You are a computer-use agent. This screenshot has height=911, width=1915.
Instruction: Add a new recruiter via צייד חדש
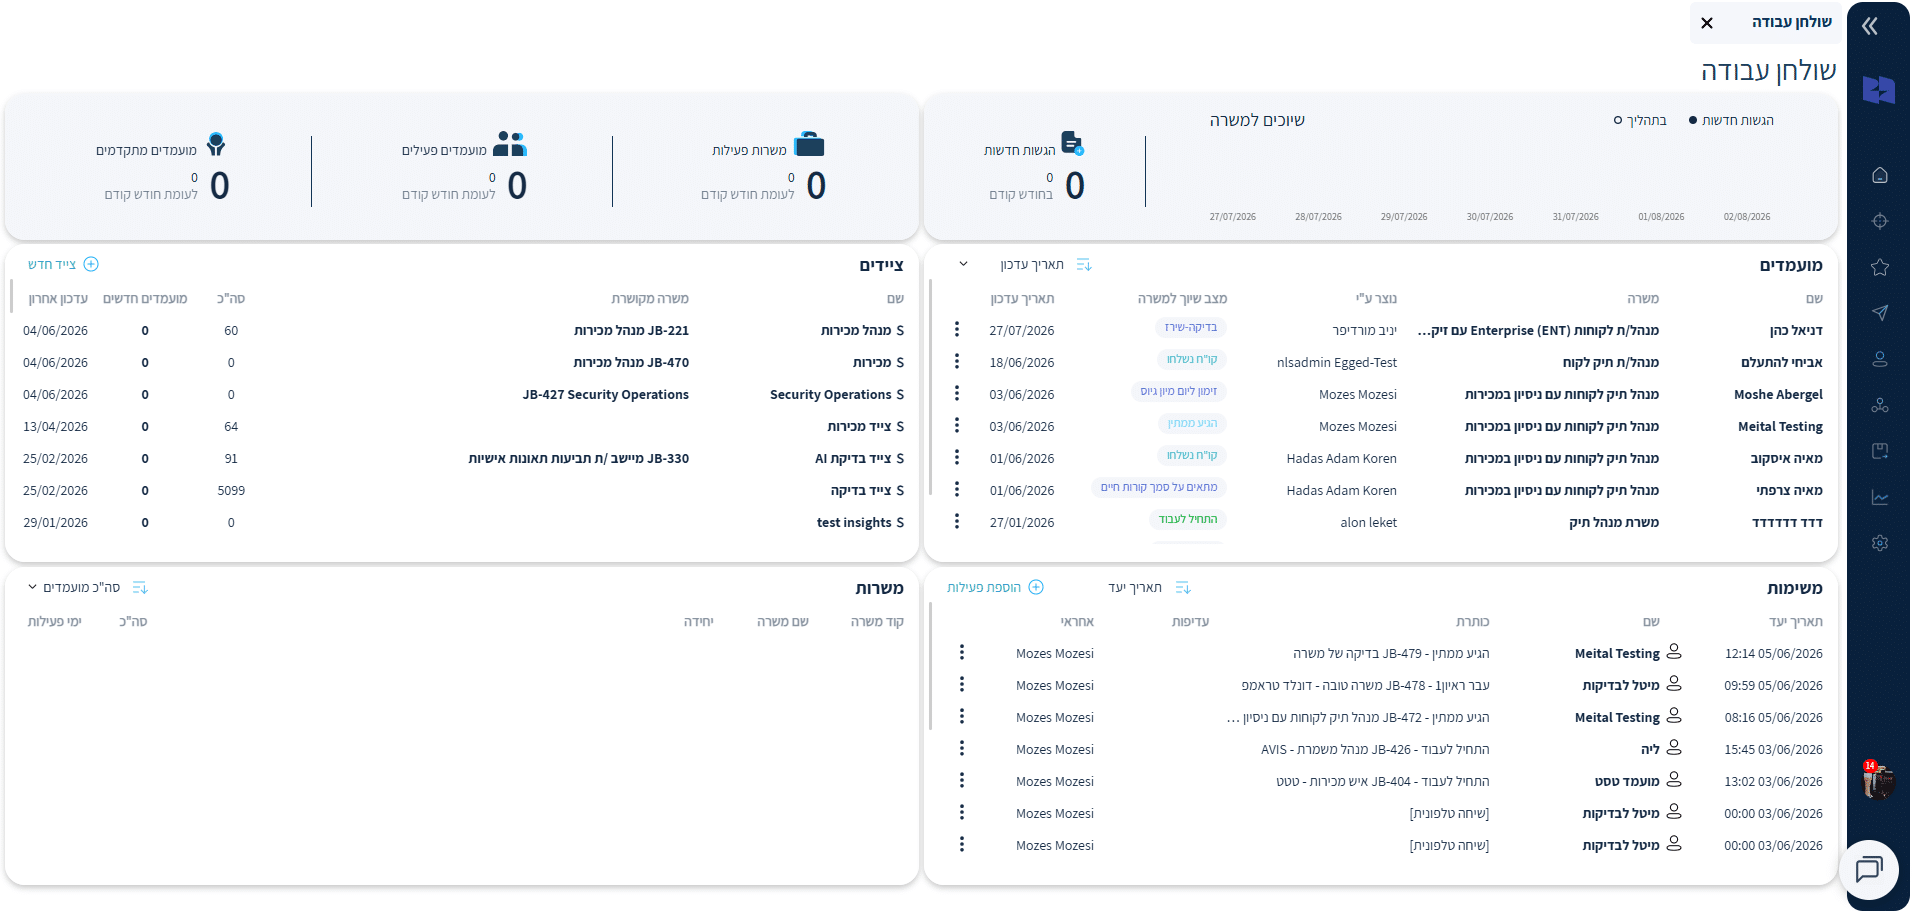[63, 264]
